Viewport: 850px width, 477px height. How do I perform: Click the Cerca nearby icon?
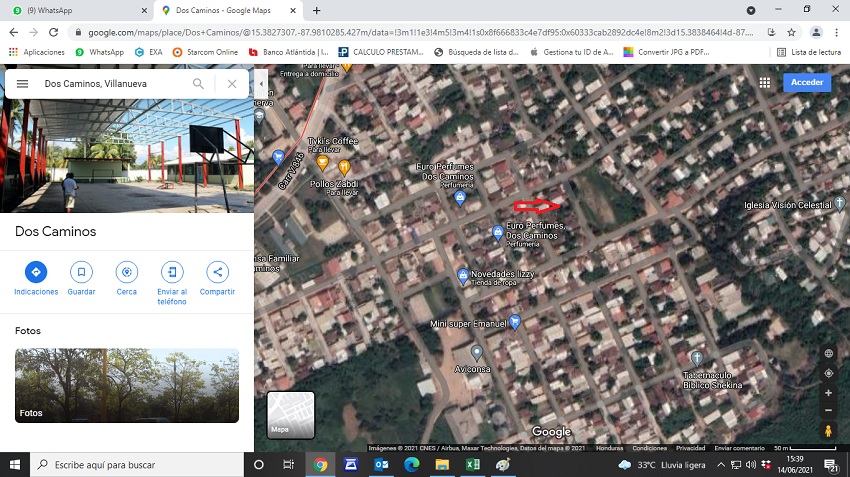coord(127,272)
